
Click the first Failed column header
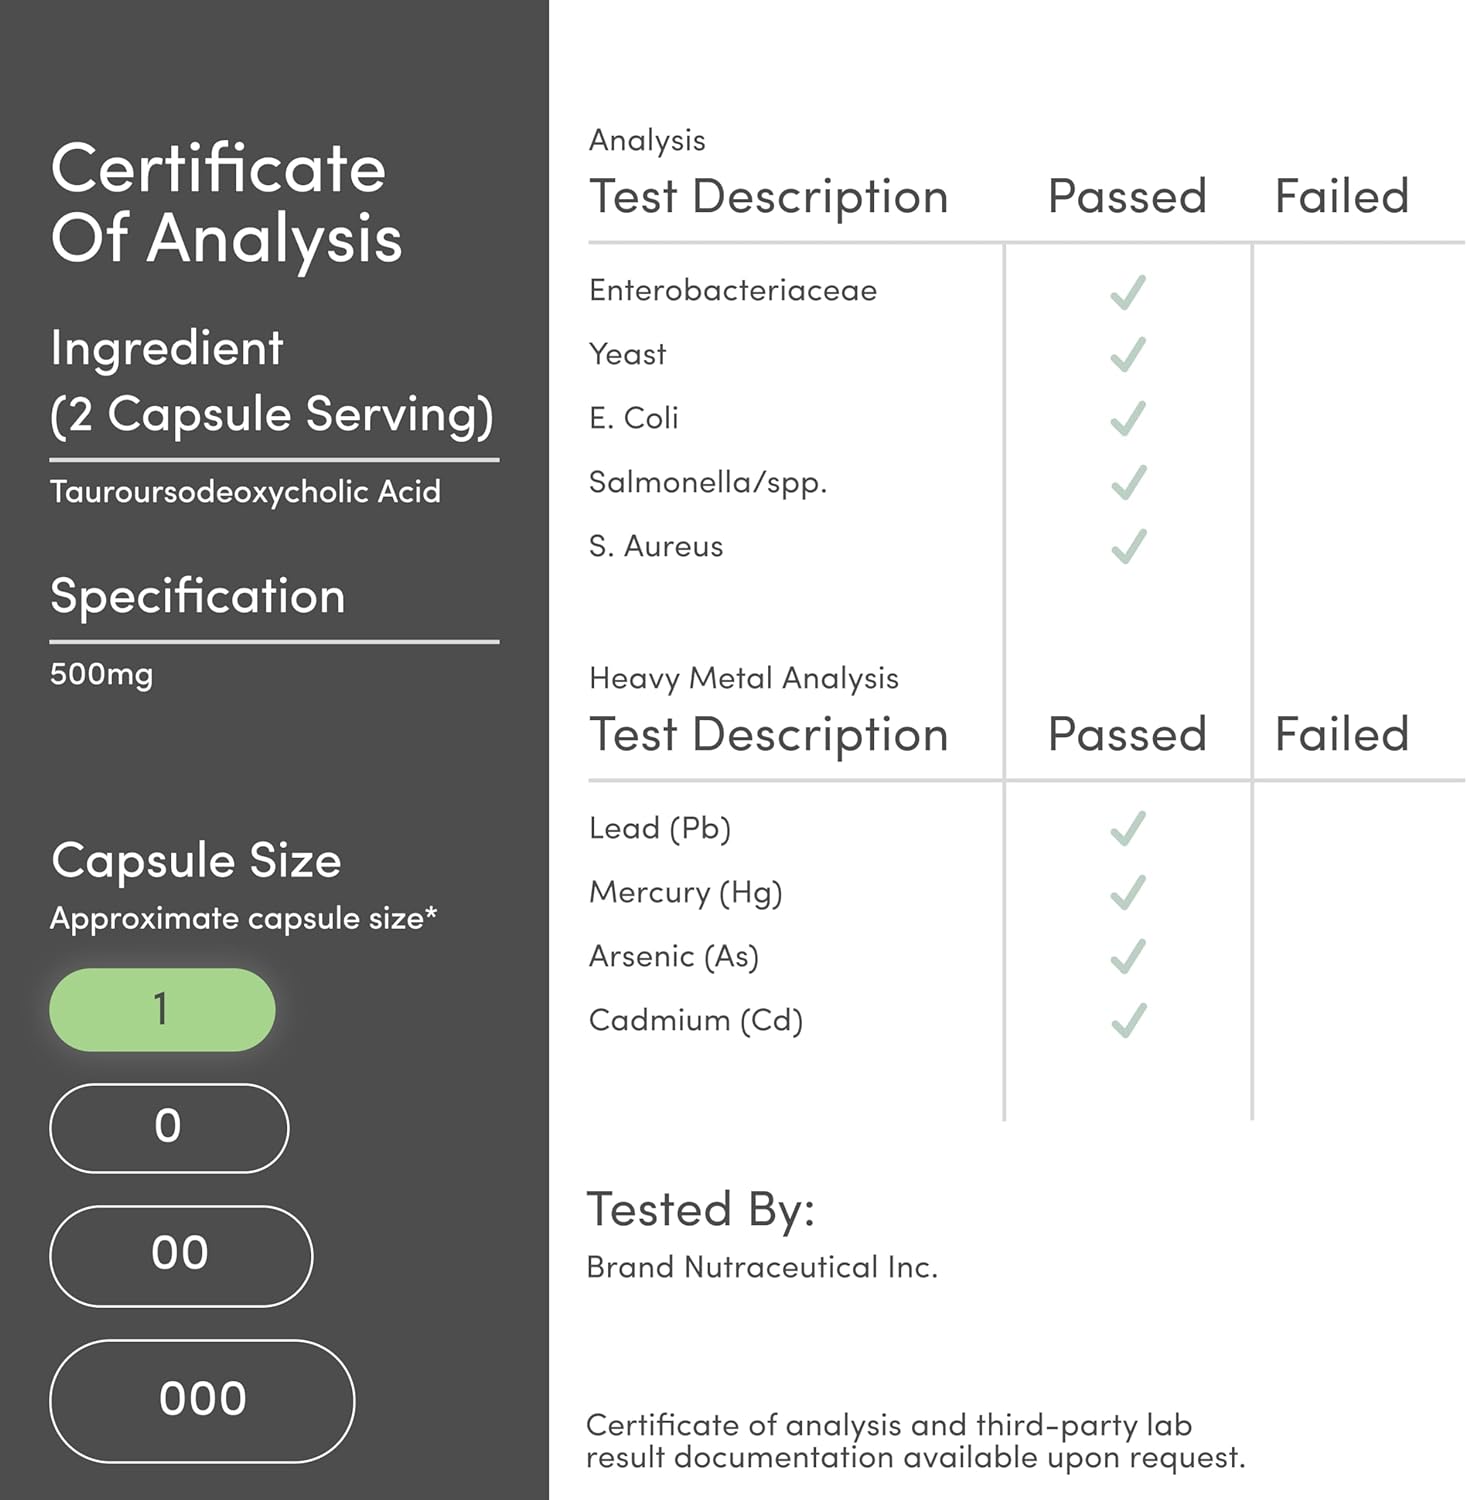(x=1341, y=196)
